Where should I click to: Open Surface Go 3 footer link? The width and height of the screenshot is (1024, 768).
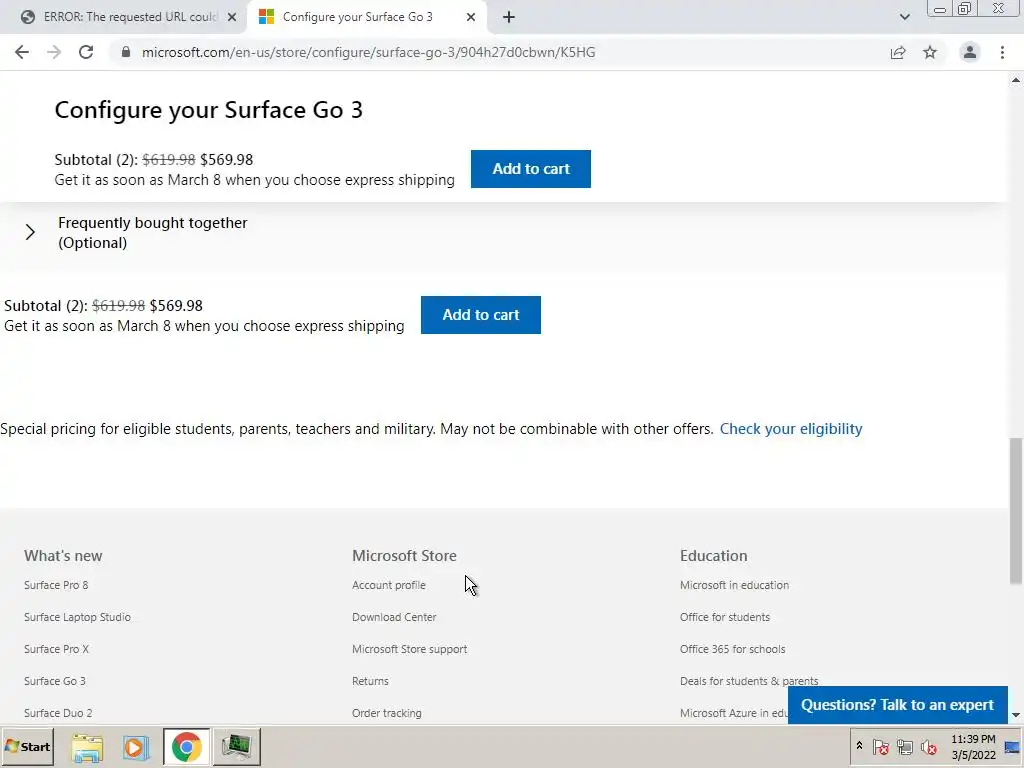55,681
